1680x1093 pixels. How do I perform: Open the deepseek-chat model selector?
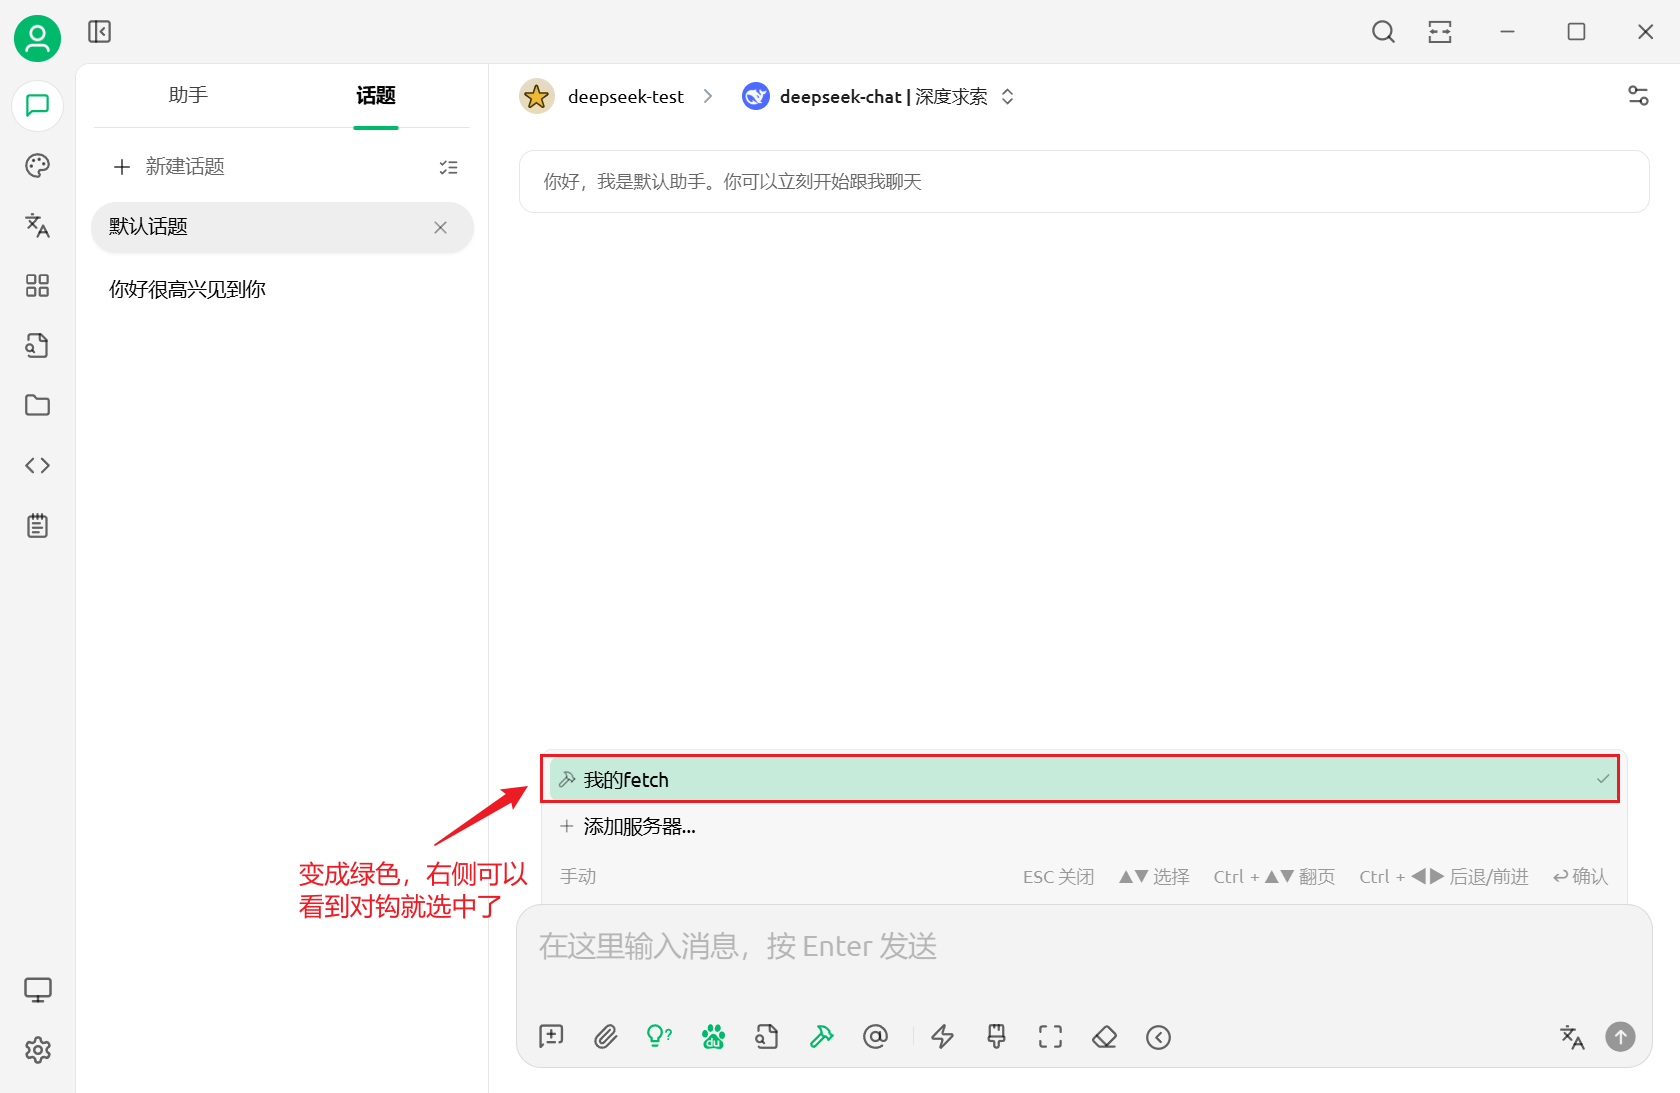click(x=879, y=97)
